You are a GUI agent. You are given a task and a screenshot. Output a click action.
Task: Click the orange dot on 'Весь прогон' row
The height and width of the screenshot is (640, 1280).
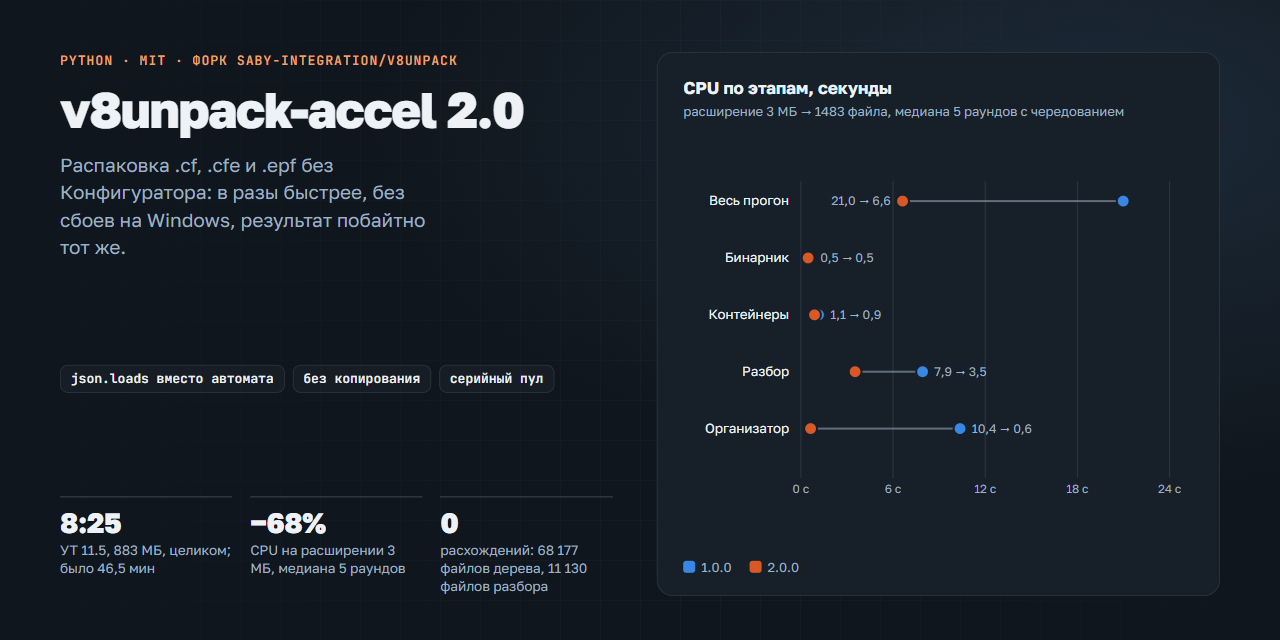(x=902, y=201)
